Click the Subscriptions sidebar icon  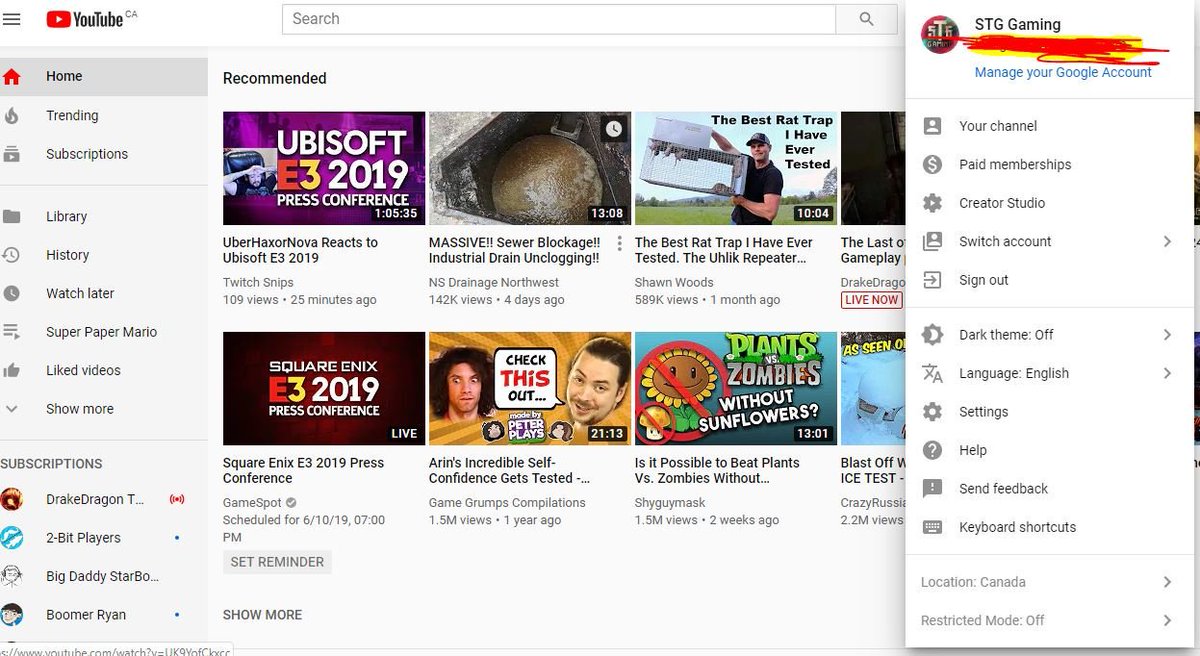(x=11, y=154)
